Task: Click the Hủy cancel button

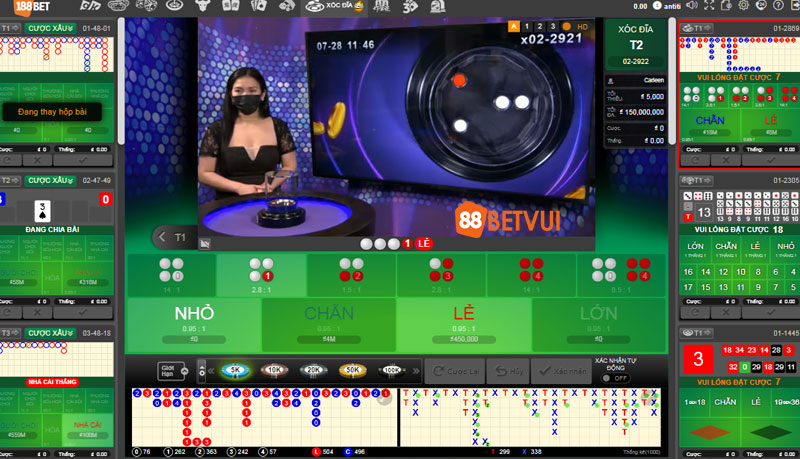Action: 508,371
